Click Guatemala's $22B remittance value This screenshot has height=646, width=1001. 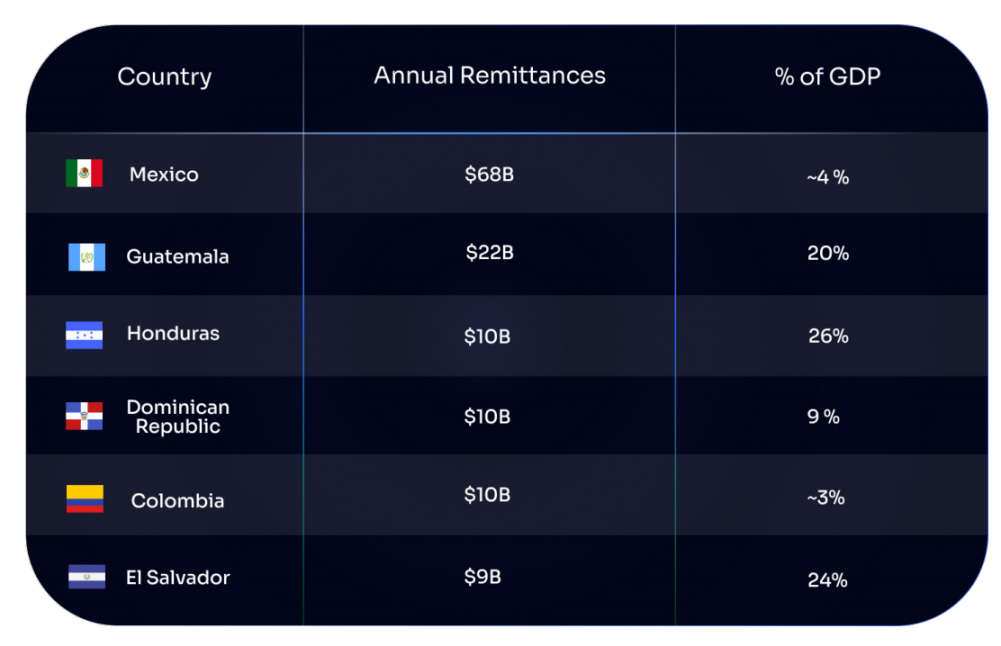[x=489, y=253]
